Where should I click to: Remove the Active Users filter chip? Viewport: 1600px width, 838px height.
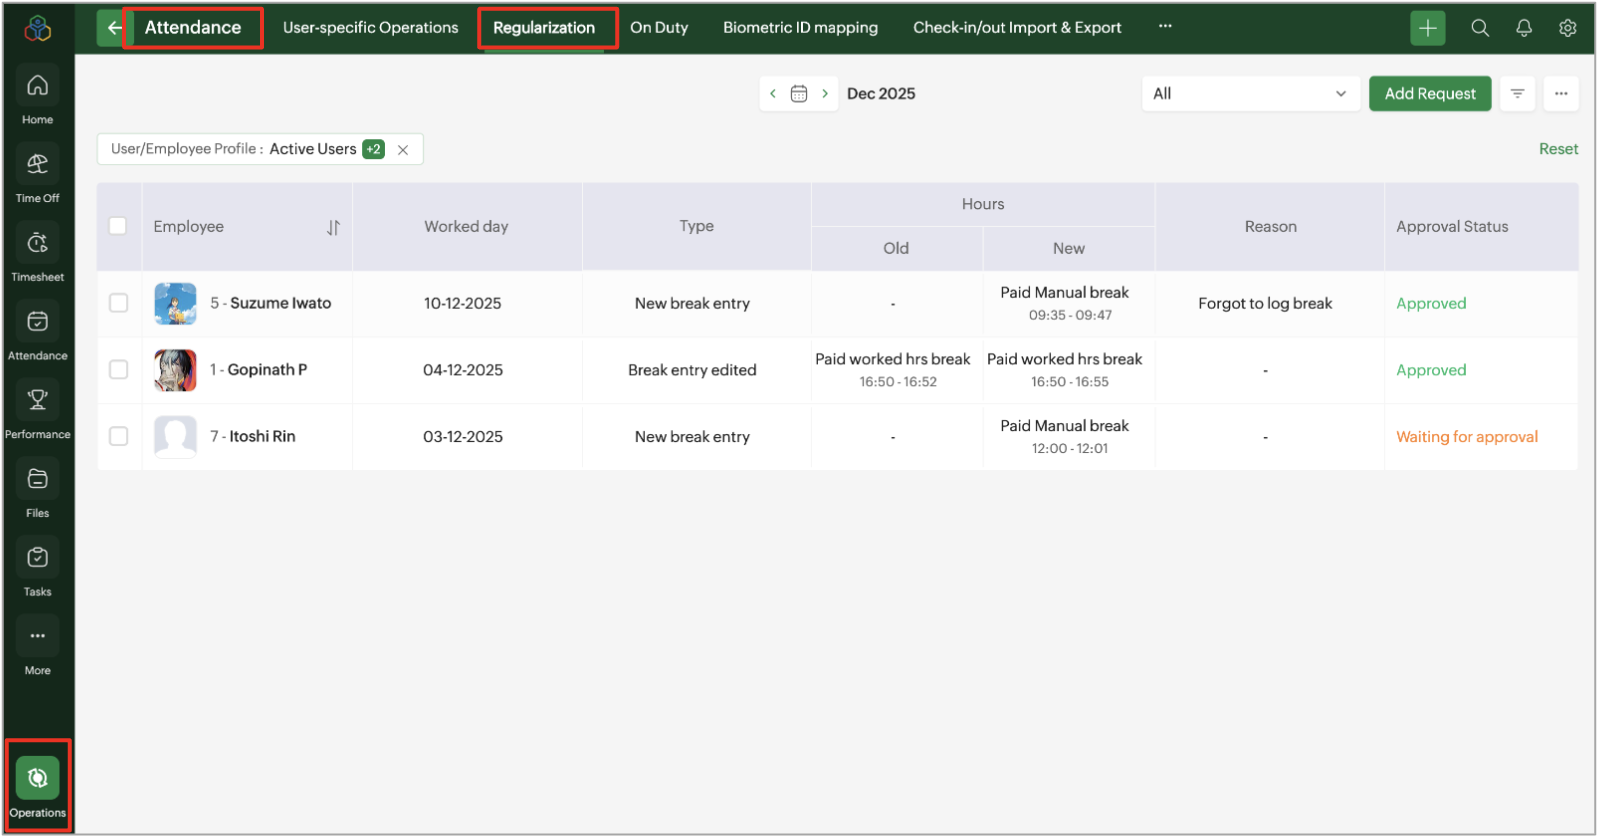(x=403, y=150)
